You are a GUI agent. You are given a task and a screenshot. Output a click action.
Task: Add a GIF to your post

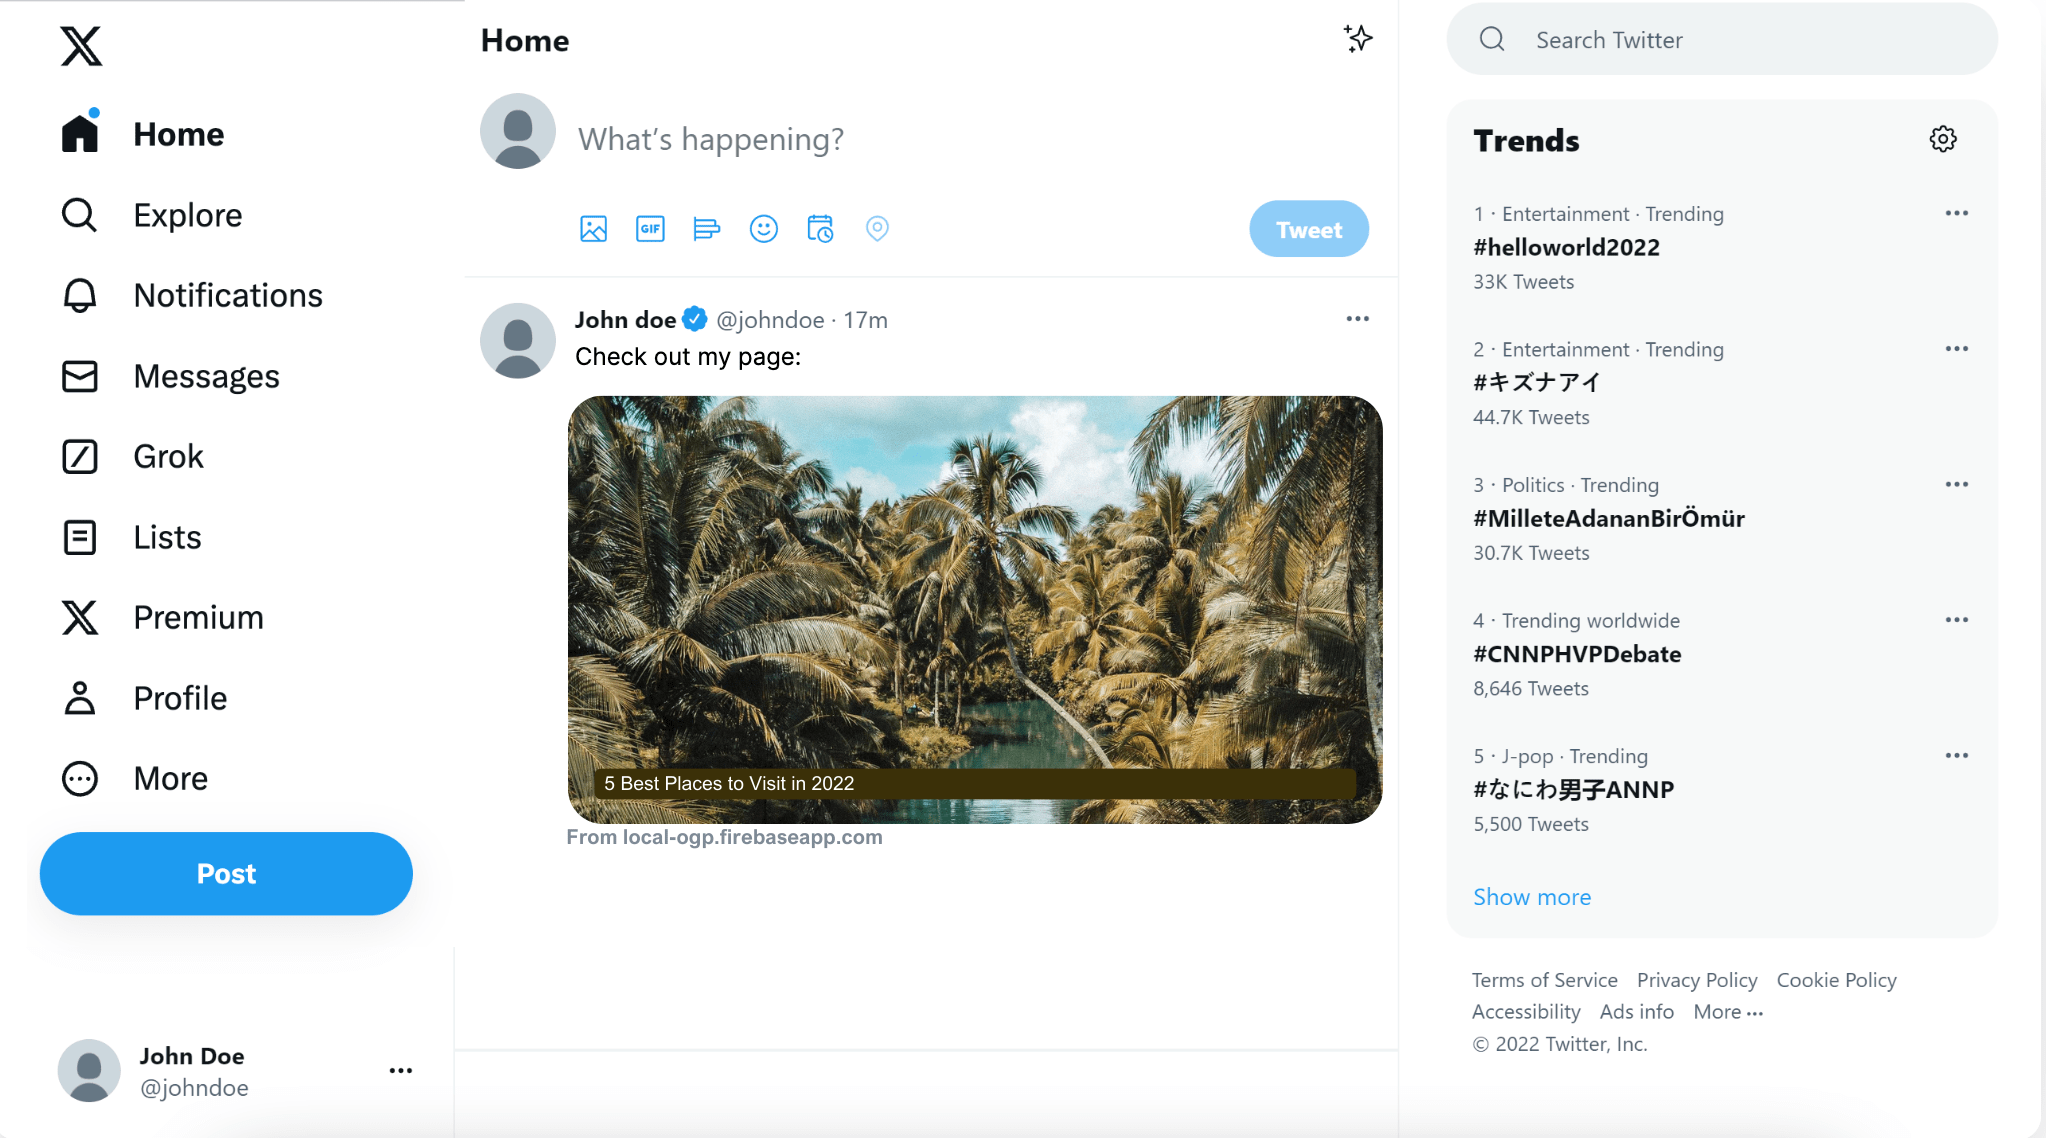pos(649,228)
